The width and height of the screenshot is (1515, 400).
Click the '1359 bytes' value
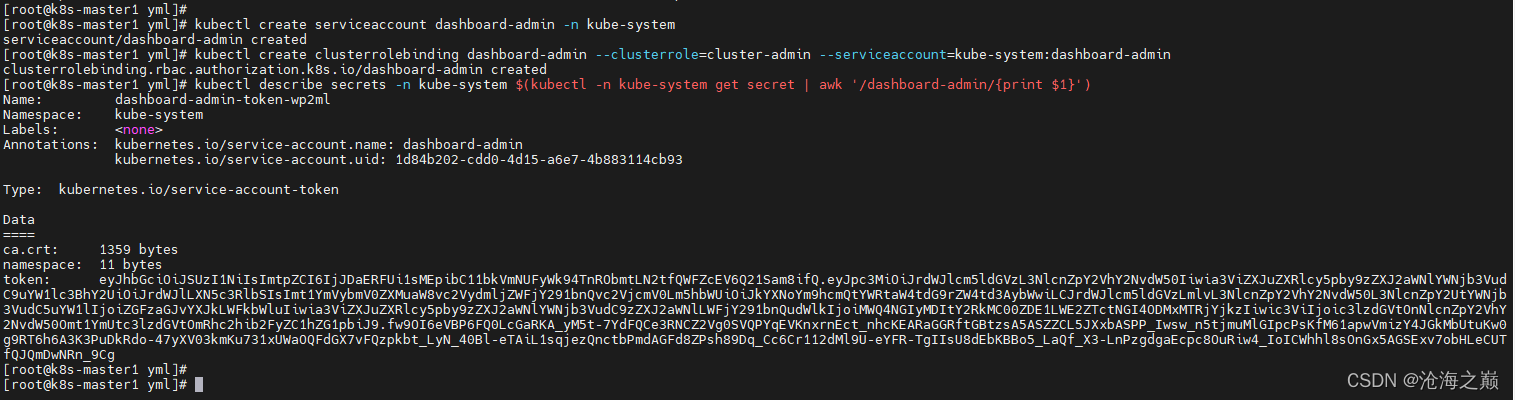pos(139,249)
